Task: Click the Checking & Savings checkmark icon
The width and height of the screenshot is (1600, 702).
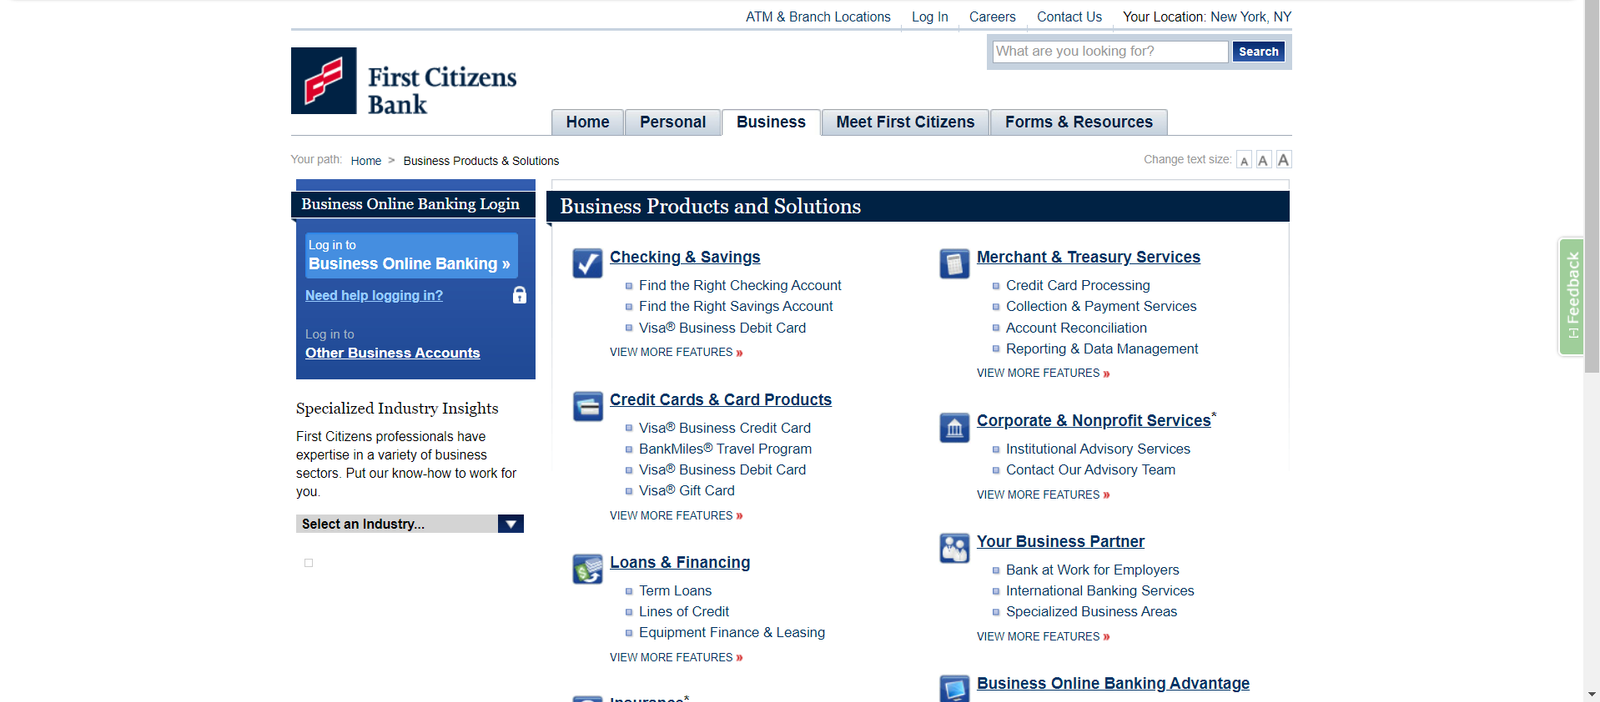Action: 587,263
